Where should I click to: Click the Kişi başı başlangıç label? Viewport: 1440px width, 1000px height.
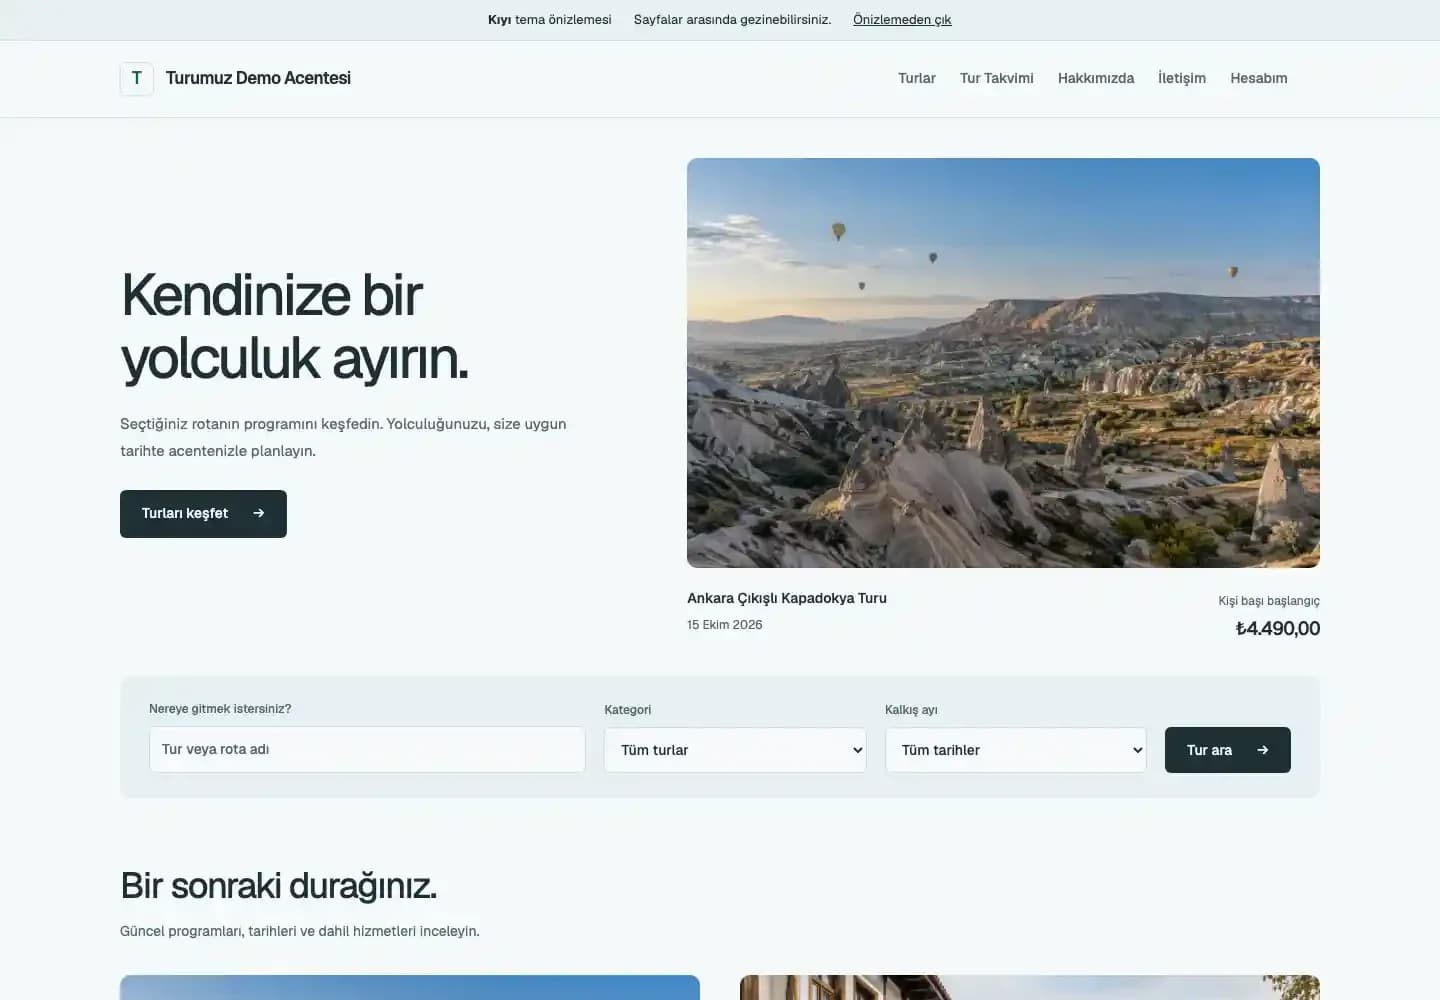pyautogui.click(x=1269, y=601)
